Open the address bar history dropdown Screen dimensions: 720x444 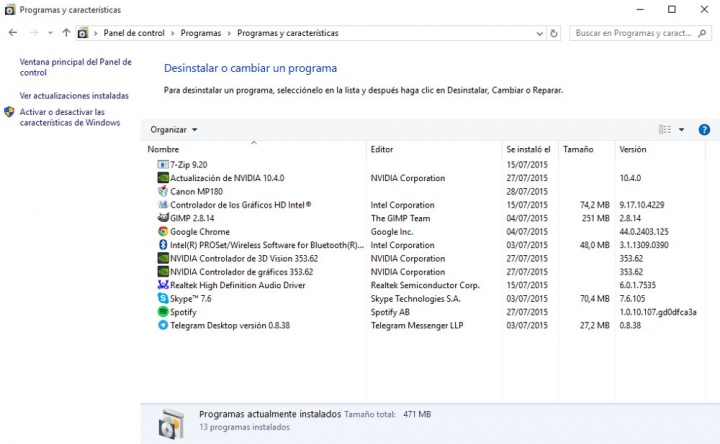[x=540, y=34]
